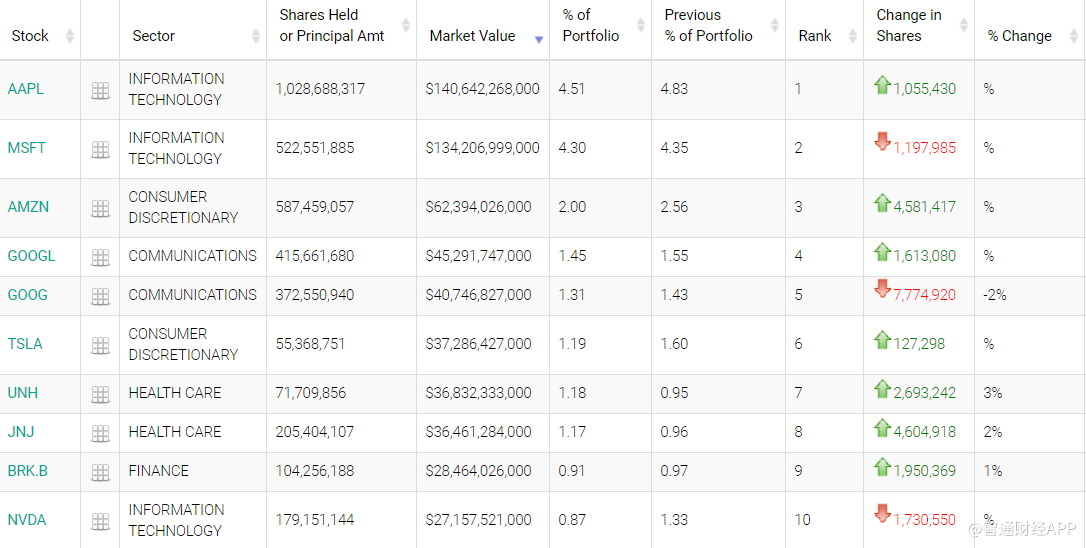Click the table icon beside MSFT
This screenshot has width=1086, height=548.
tap(100, 150)
